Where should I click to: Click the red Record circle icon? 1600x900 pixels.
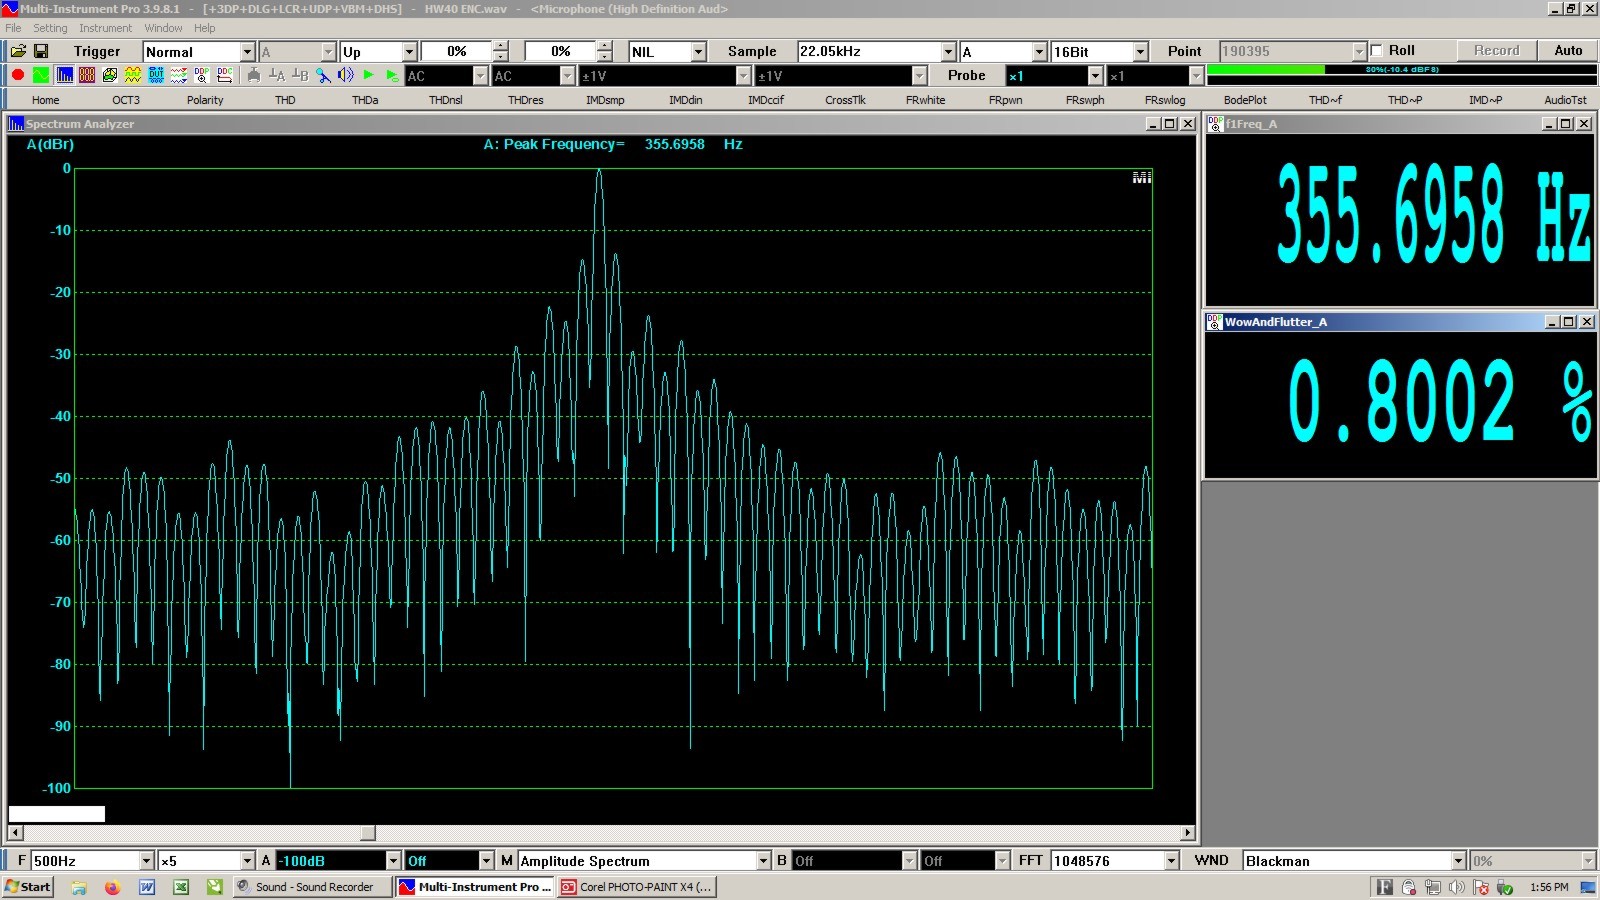17,75
